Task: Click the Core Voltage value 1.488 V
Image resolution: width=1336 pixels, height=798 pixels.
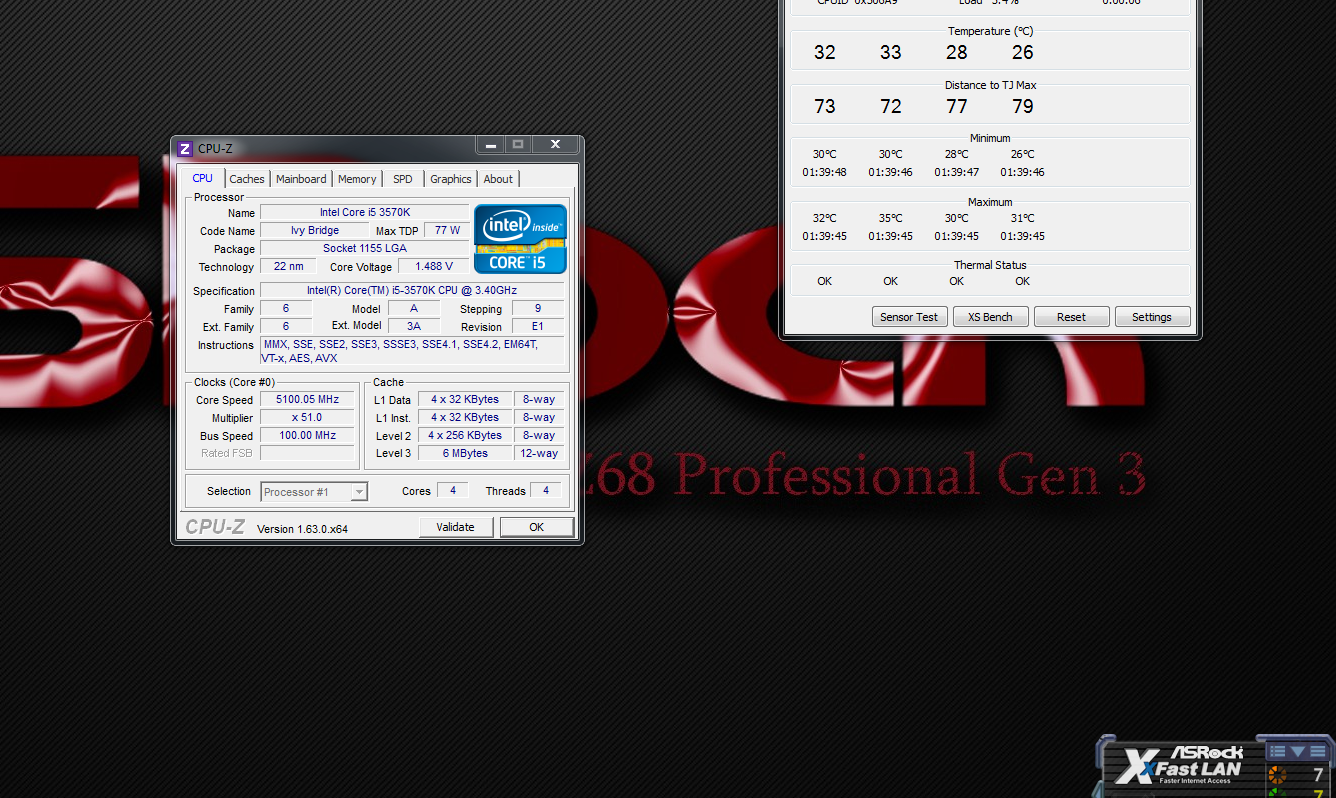Action: coord(434,266)
